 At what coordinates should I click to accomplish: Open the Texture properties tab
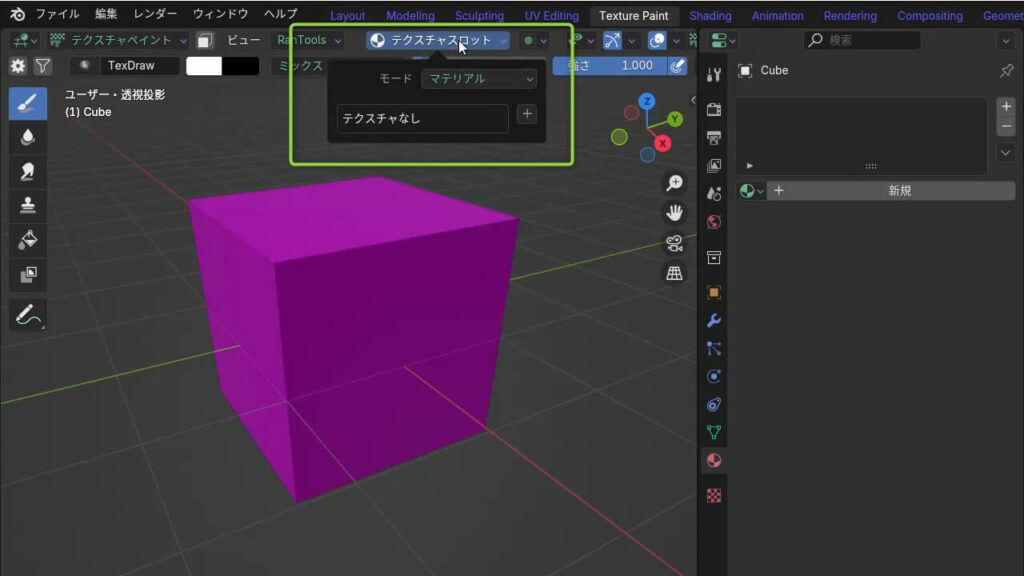pos(714,496)
